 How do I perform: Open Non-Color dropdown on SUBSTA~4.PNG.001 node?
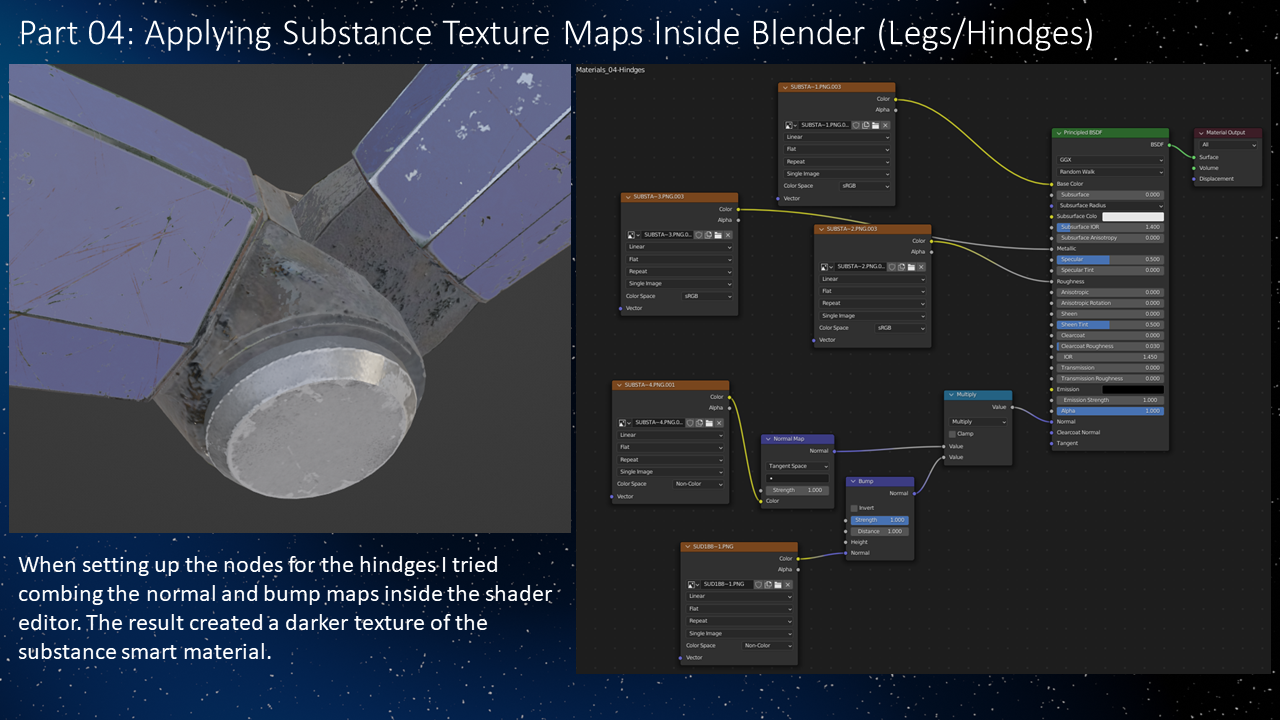[697, 484]
